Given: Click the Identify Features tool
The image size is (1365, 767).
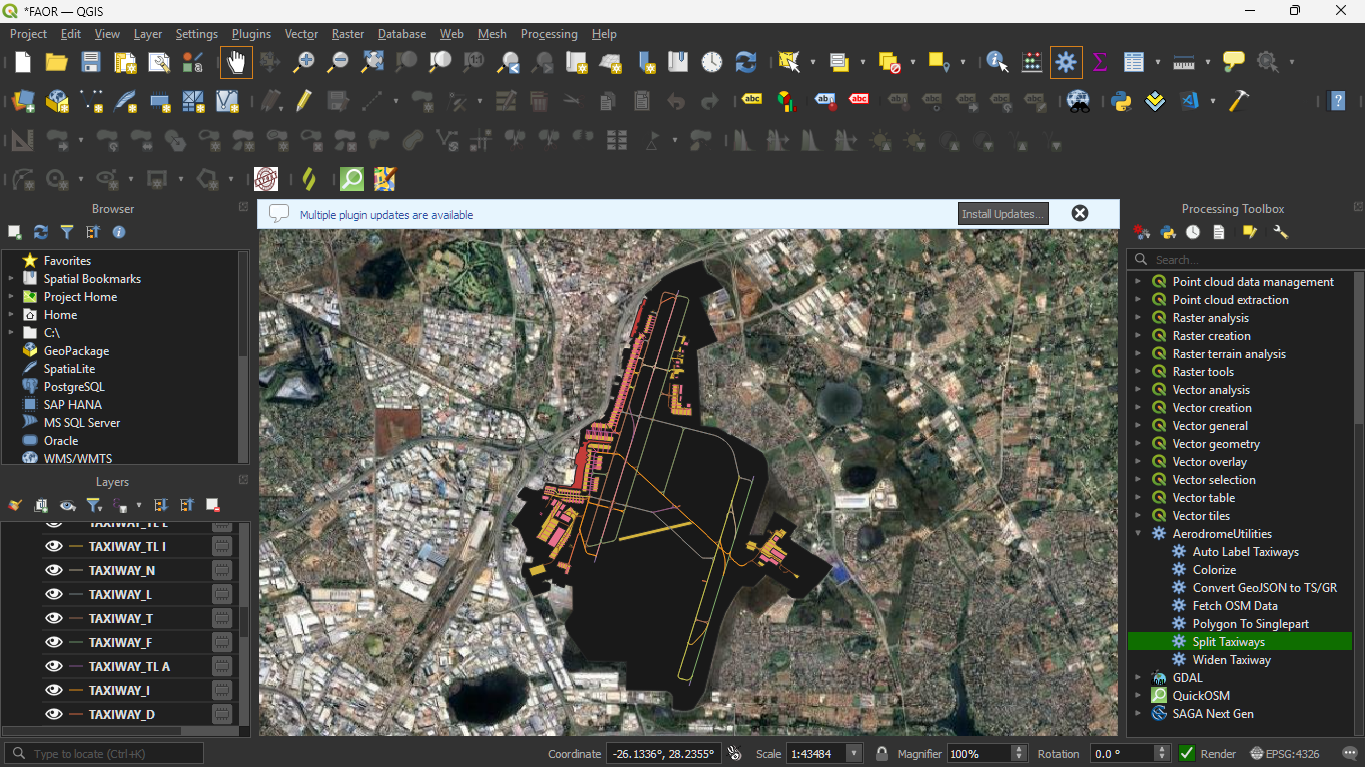Looking at the screenshot, I should click(x=997, y=62).
